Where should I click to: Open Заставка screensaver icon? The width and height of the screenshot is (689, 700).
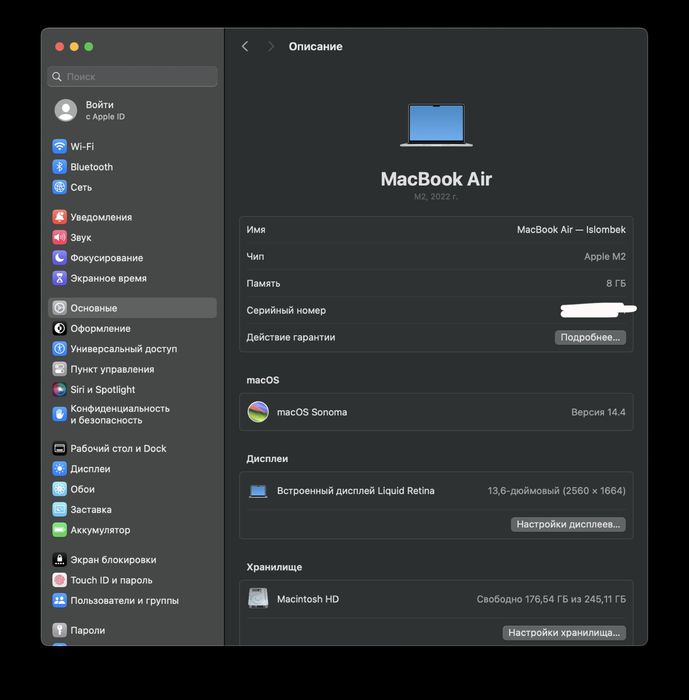[x=59, y=509]
